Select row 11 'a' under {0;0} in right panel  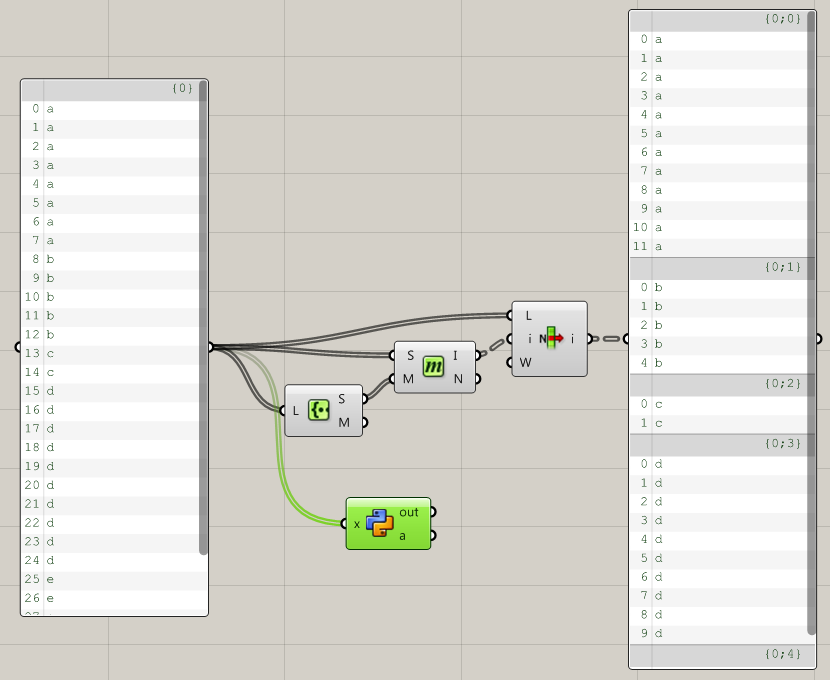click(719, 247)
